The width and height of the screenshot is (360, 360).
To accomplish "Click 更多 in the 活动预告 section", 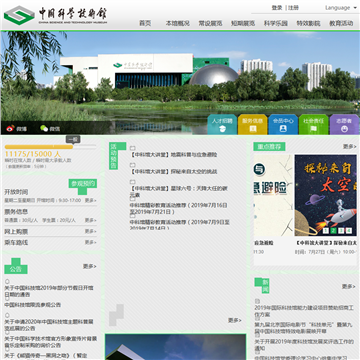I will pos(235,320).
